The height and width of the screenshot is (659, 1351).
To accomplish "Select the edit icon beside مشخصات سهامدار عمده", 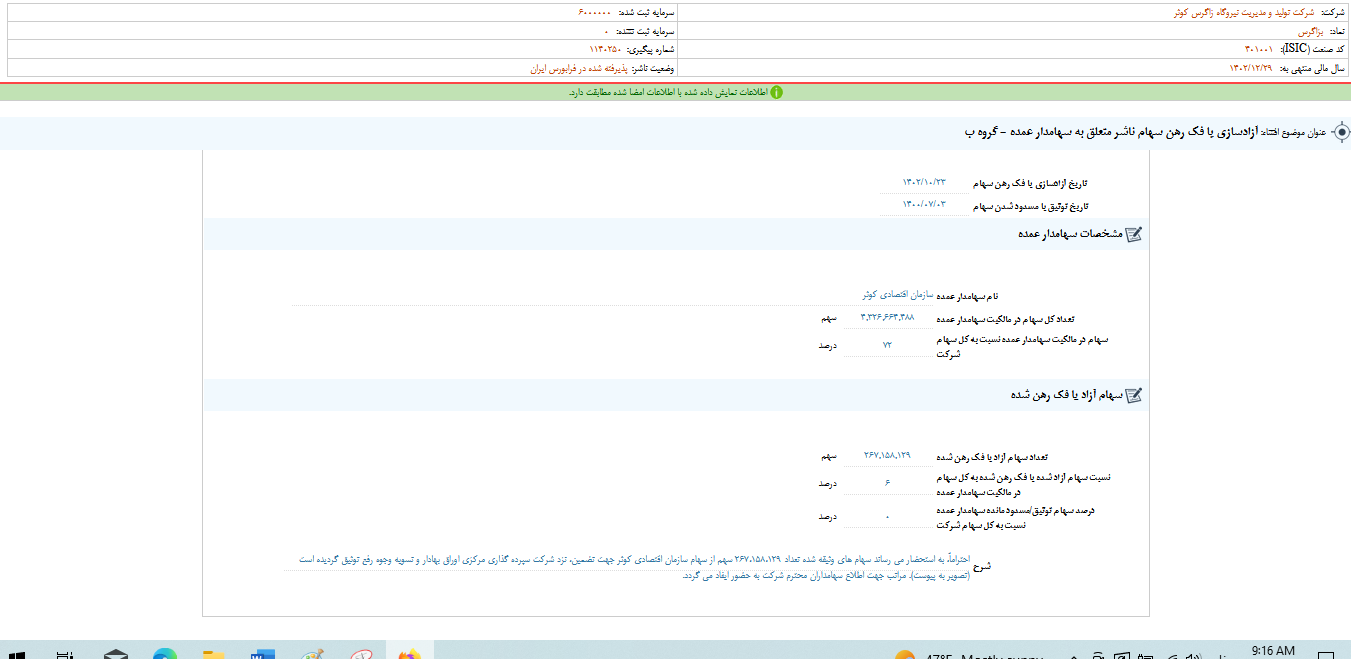I will click(x=1132, y=233).
